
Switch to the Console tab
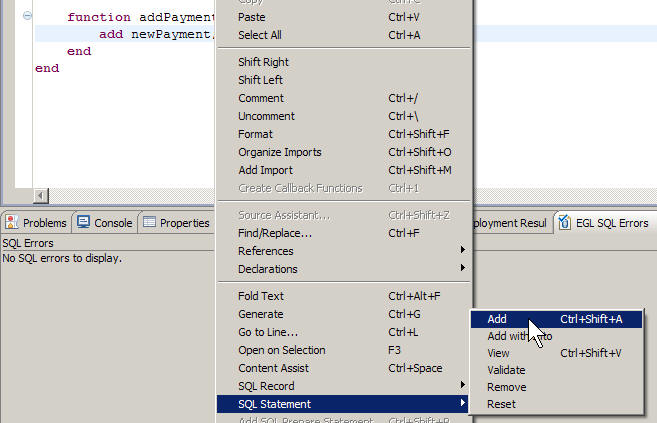105,222
